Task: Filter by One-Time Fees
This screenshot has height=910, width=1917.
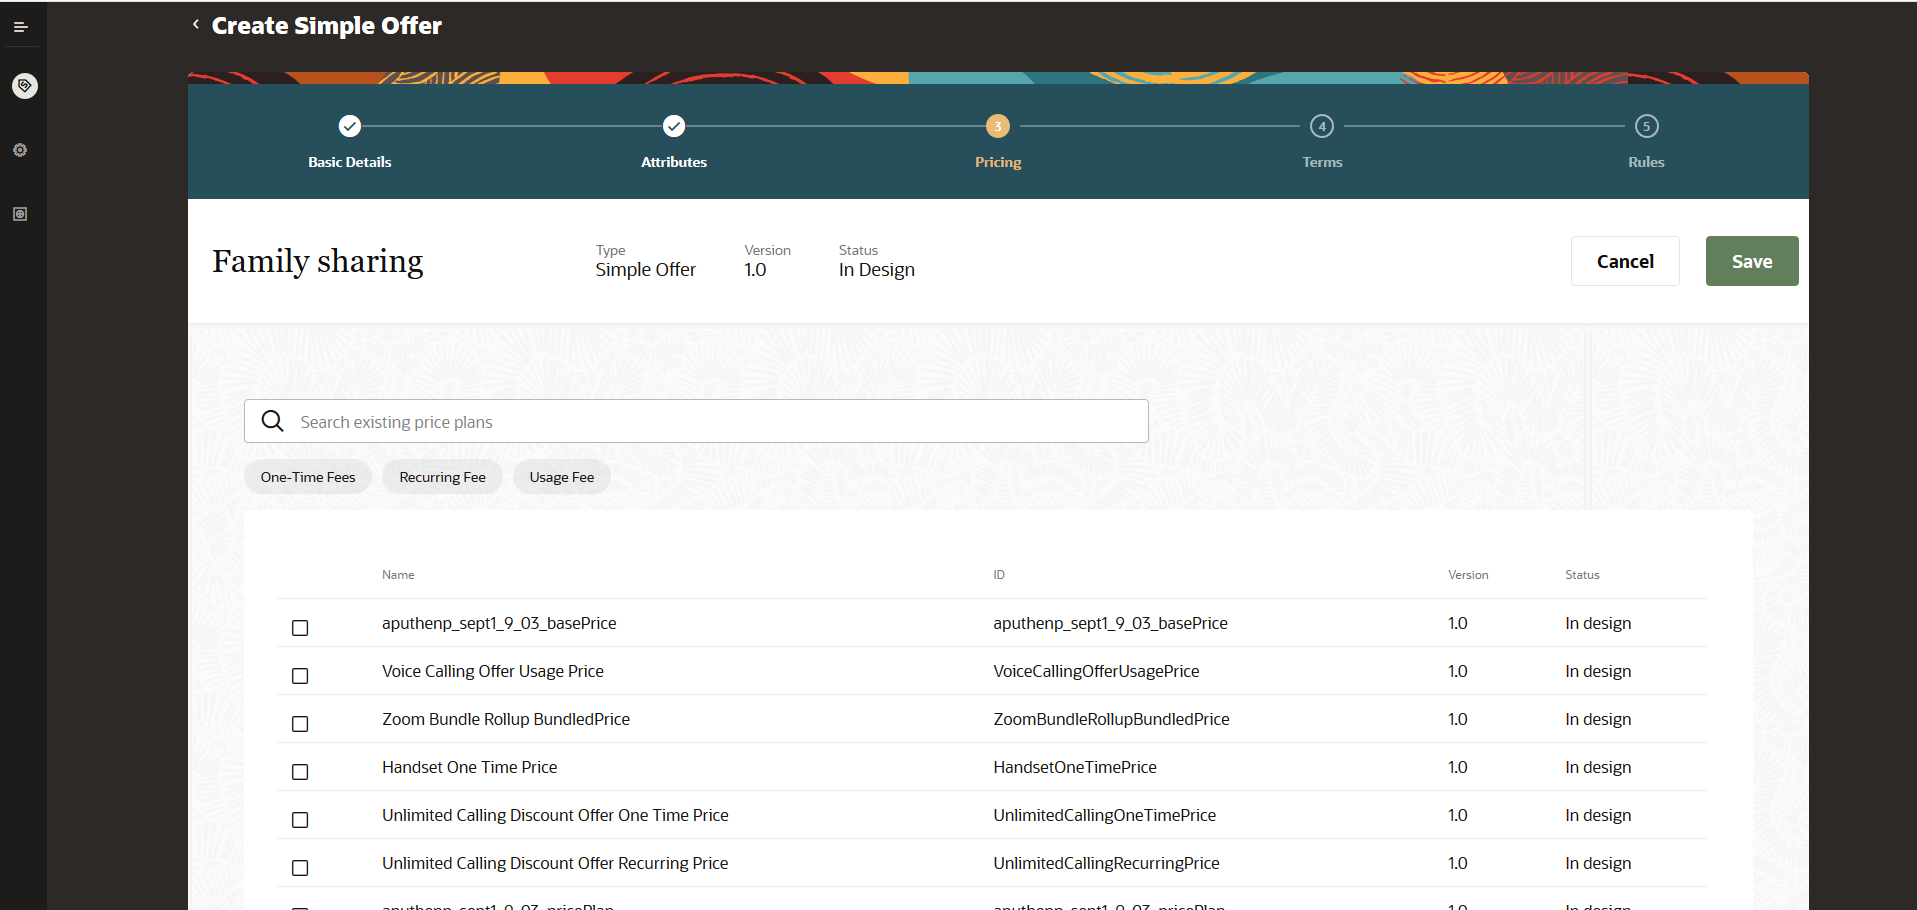Action: pyautogui.click(x=308, y=477)
